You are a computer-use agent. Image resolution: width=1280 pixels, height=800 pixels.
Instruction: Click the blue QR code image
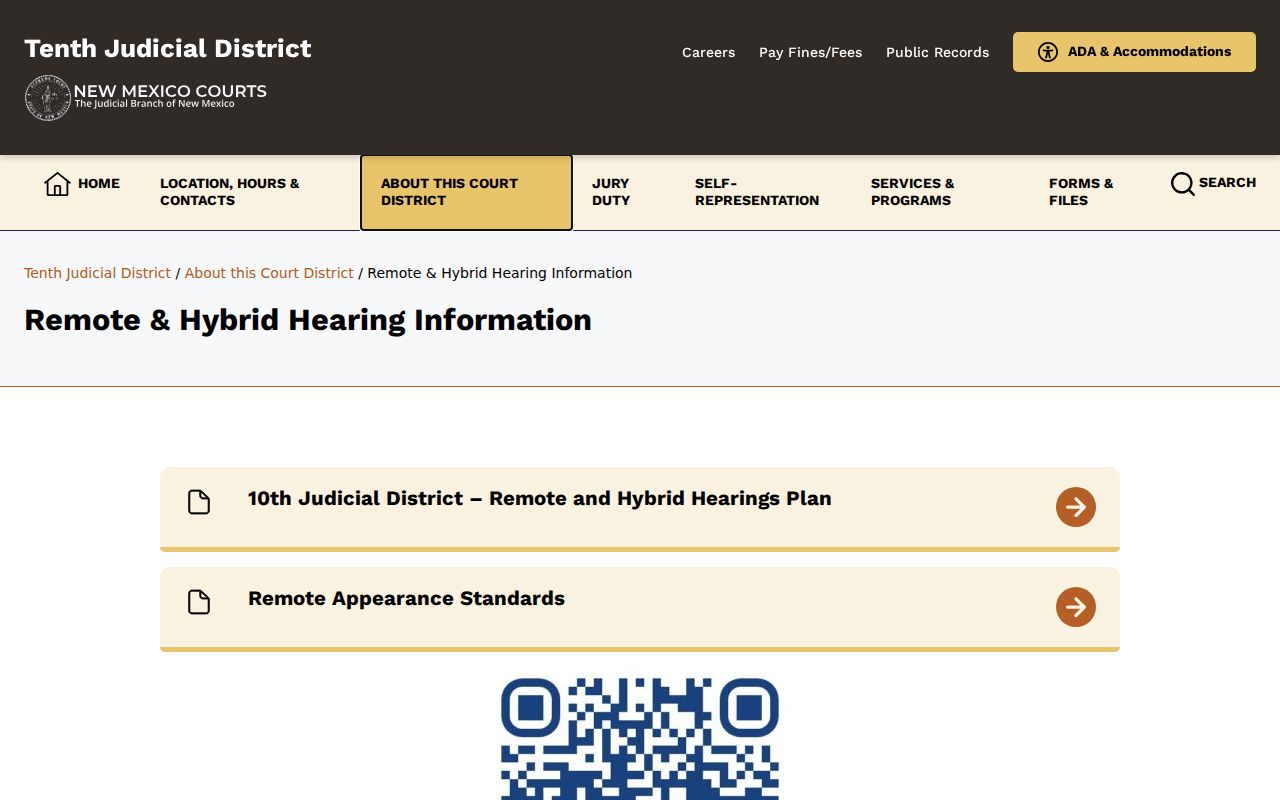coord(640,739)
